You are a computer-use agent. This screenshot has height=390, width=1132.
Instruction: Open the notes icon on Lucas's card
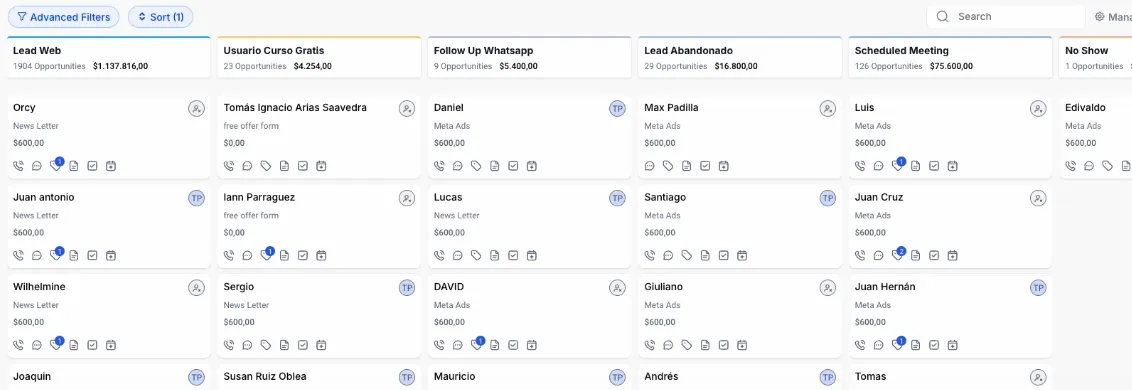click(x=495, y=256)
